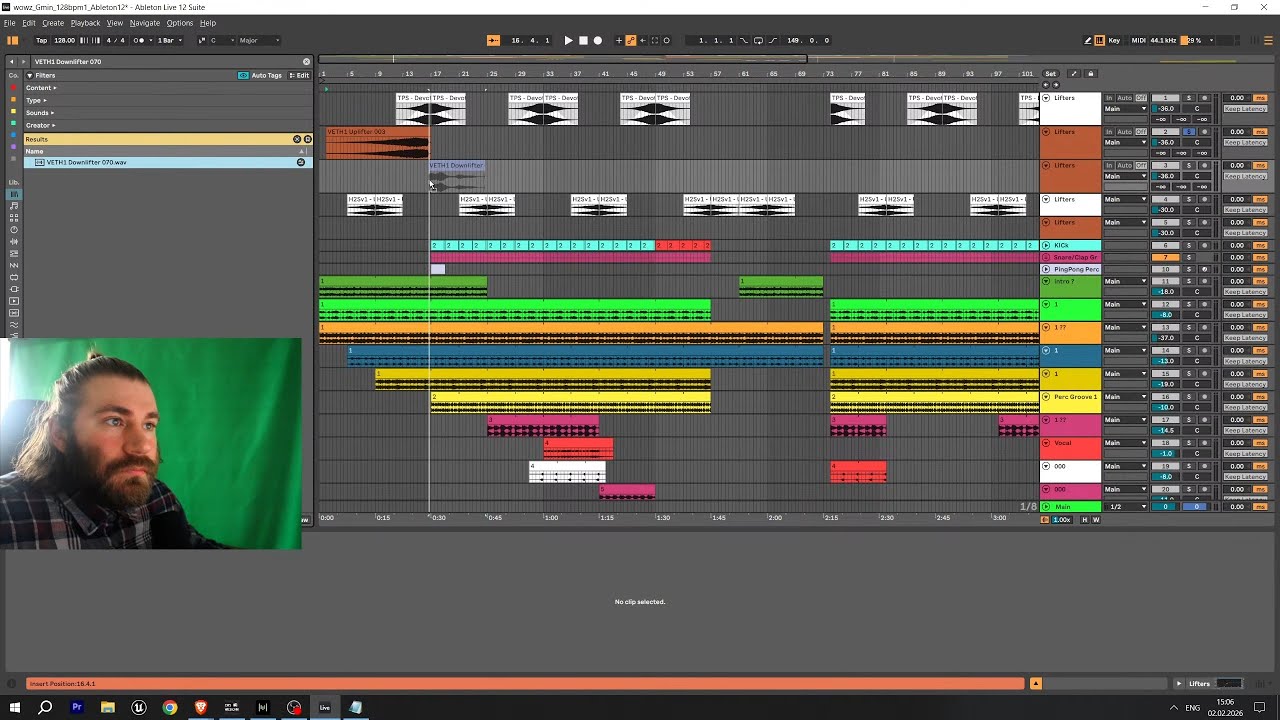The height and width of the screenshot is (720, 1280).
Task: Open the Create menu
Action: 53,23
